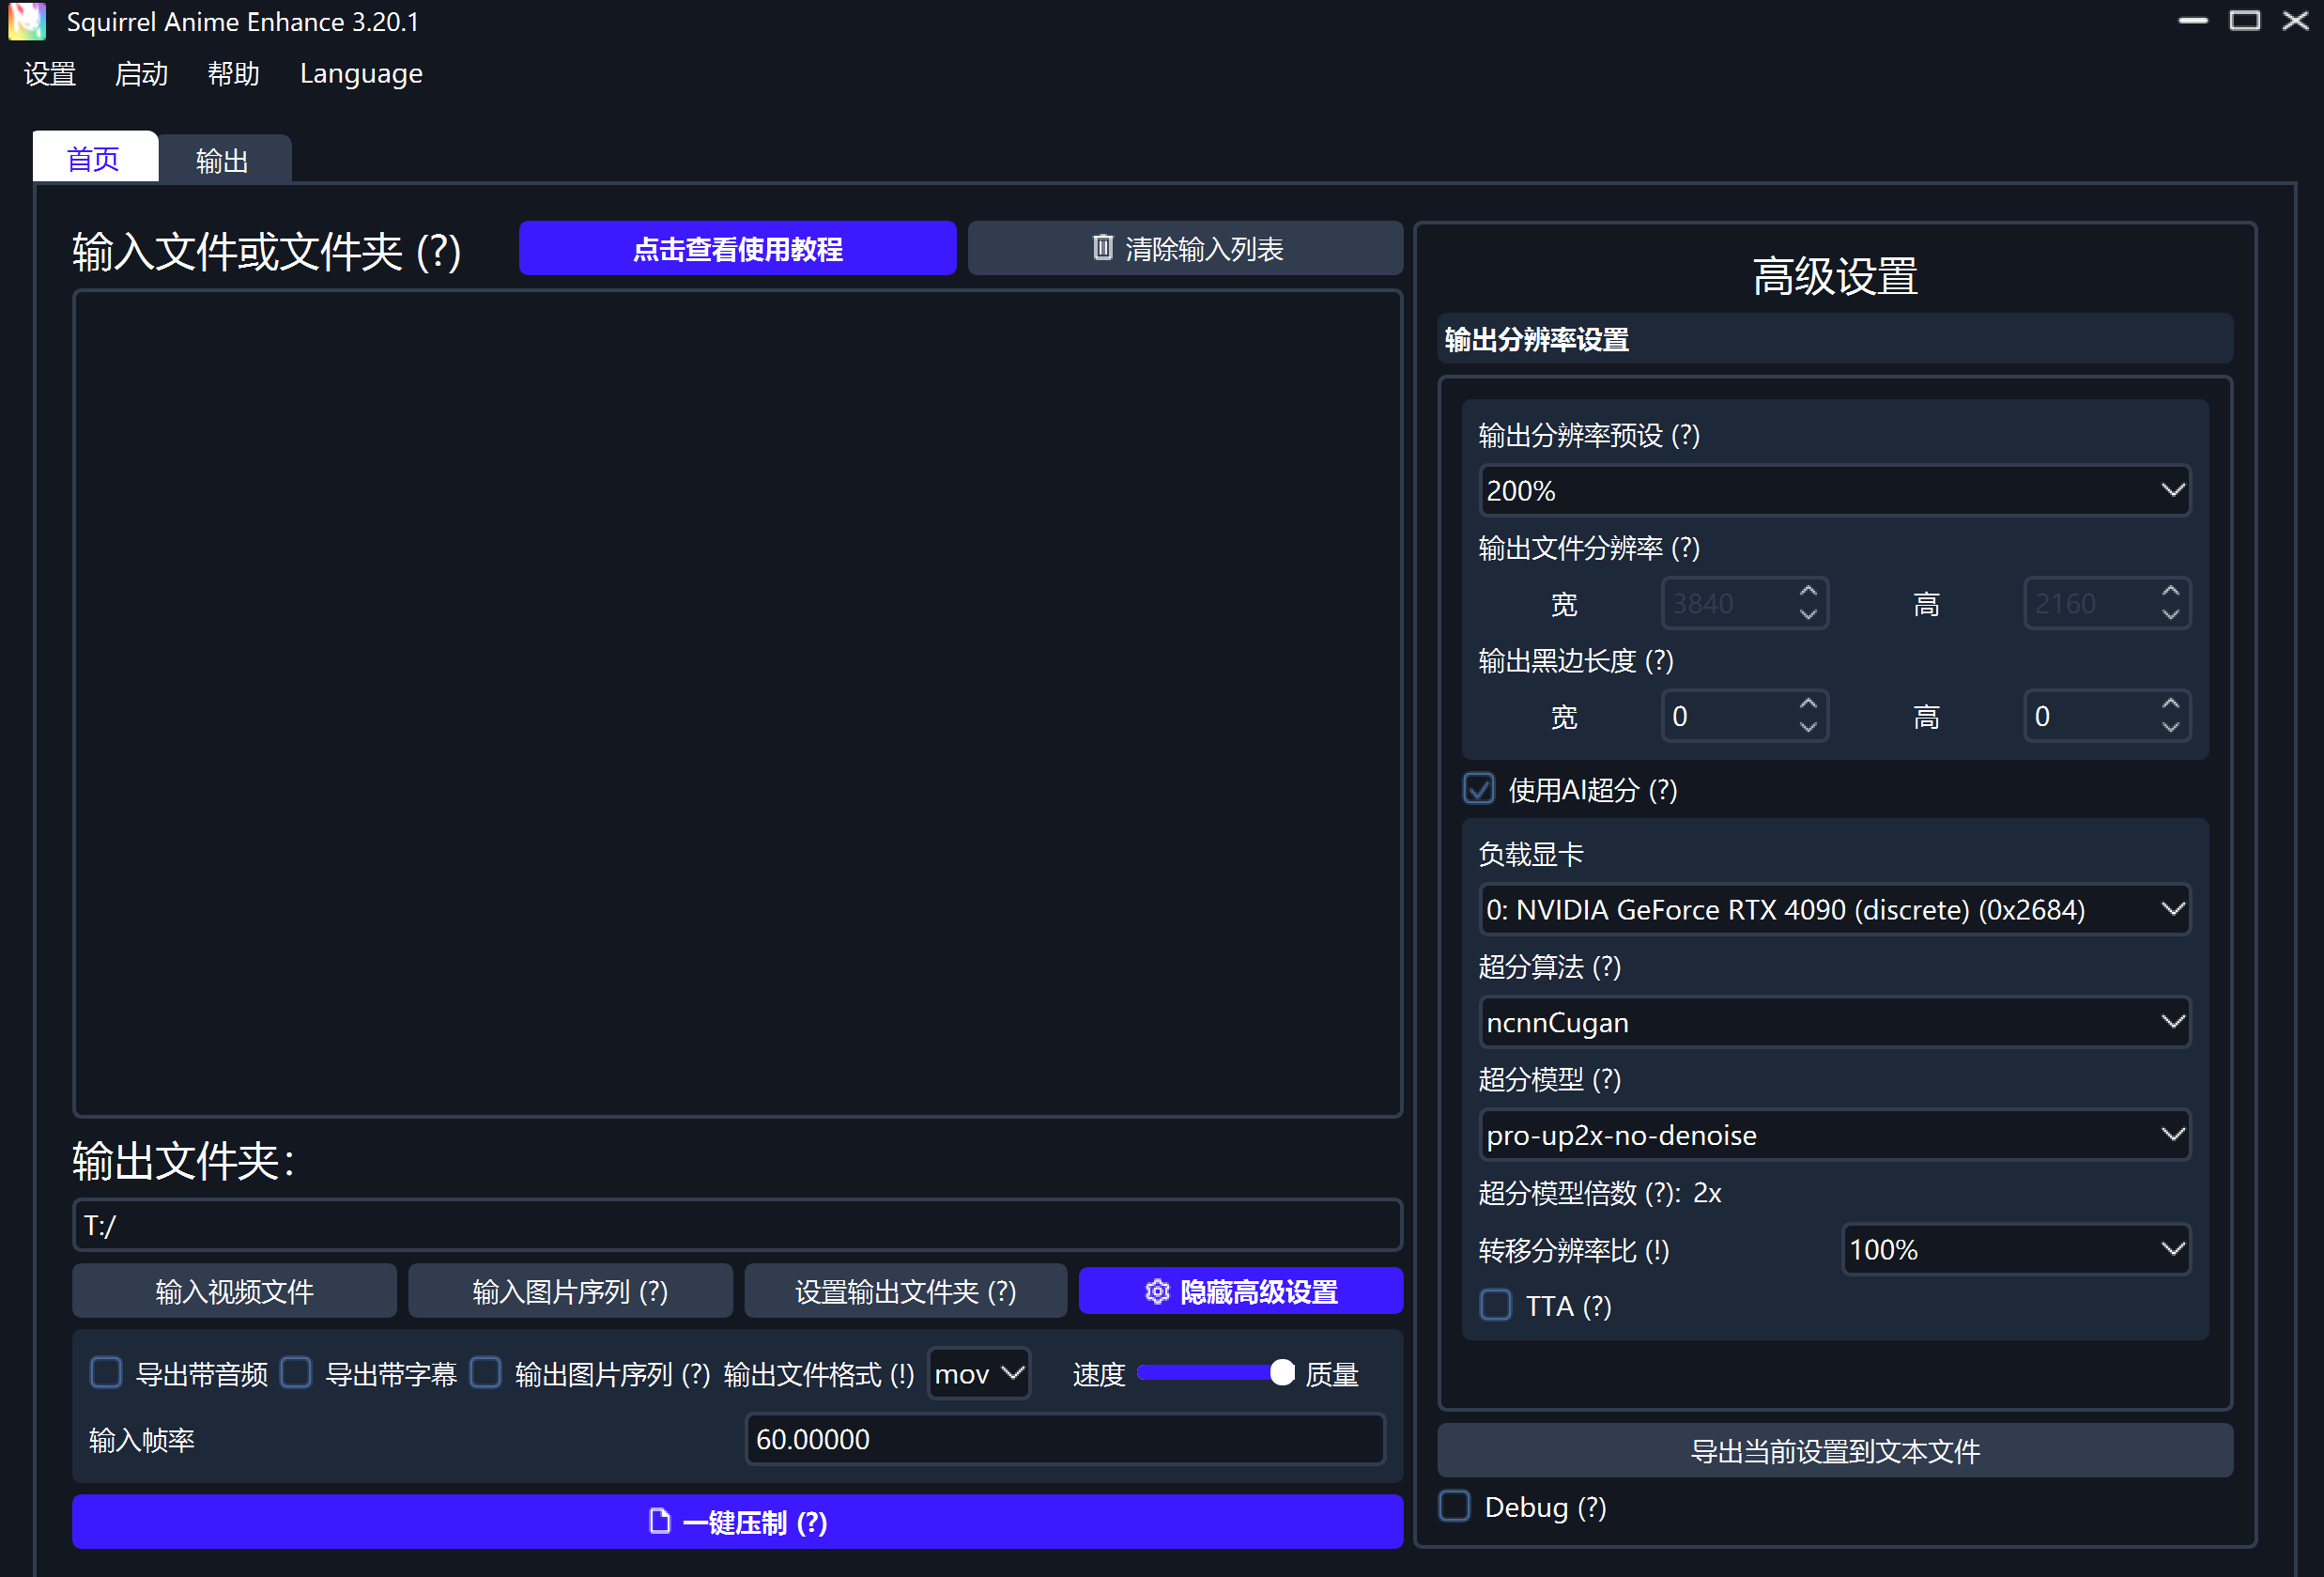Maximize the application window
Viewport: 2324px width, 1577px height.
[2244, 21]
